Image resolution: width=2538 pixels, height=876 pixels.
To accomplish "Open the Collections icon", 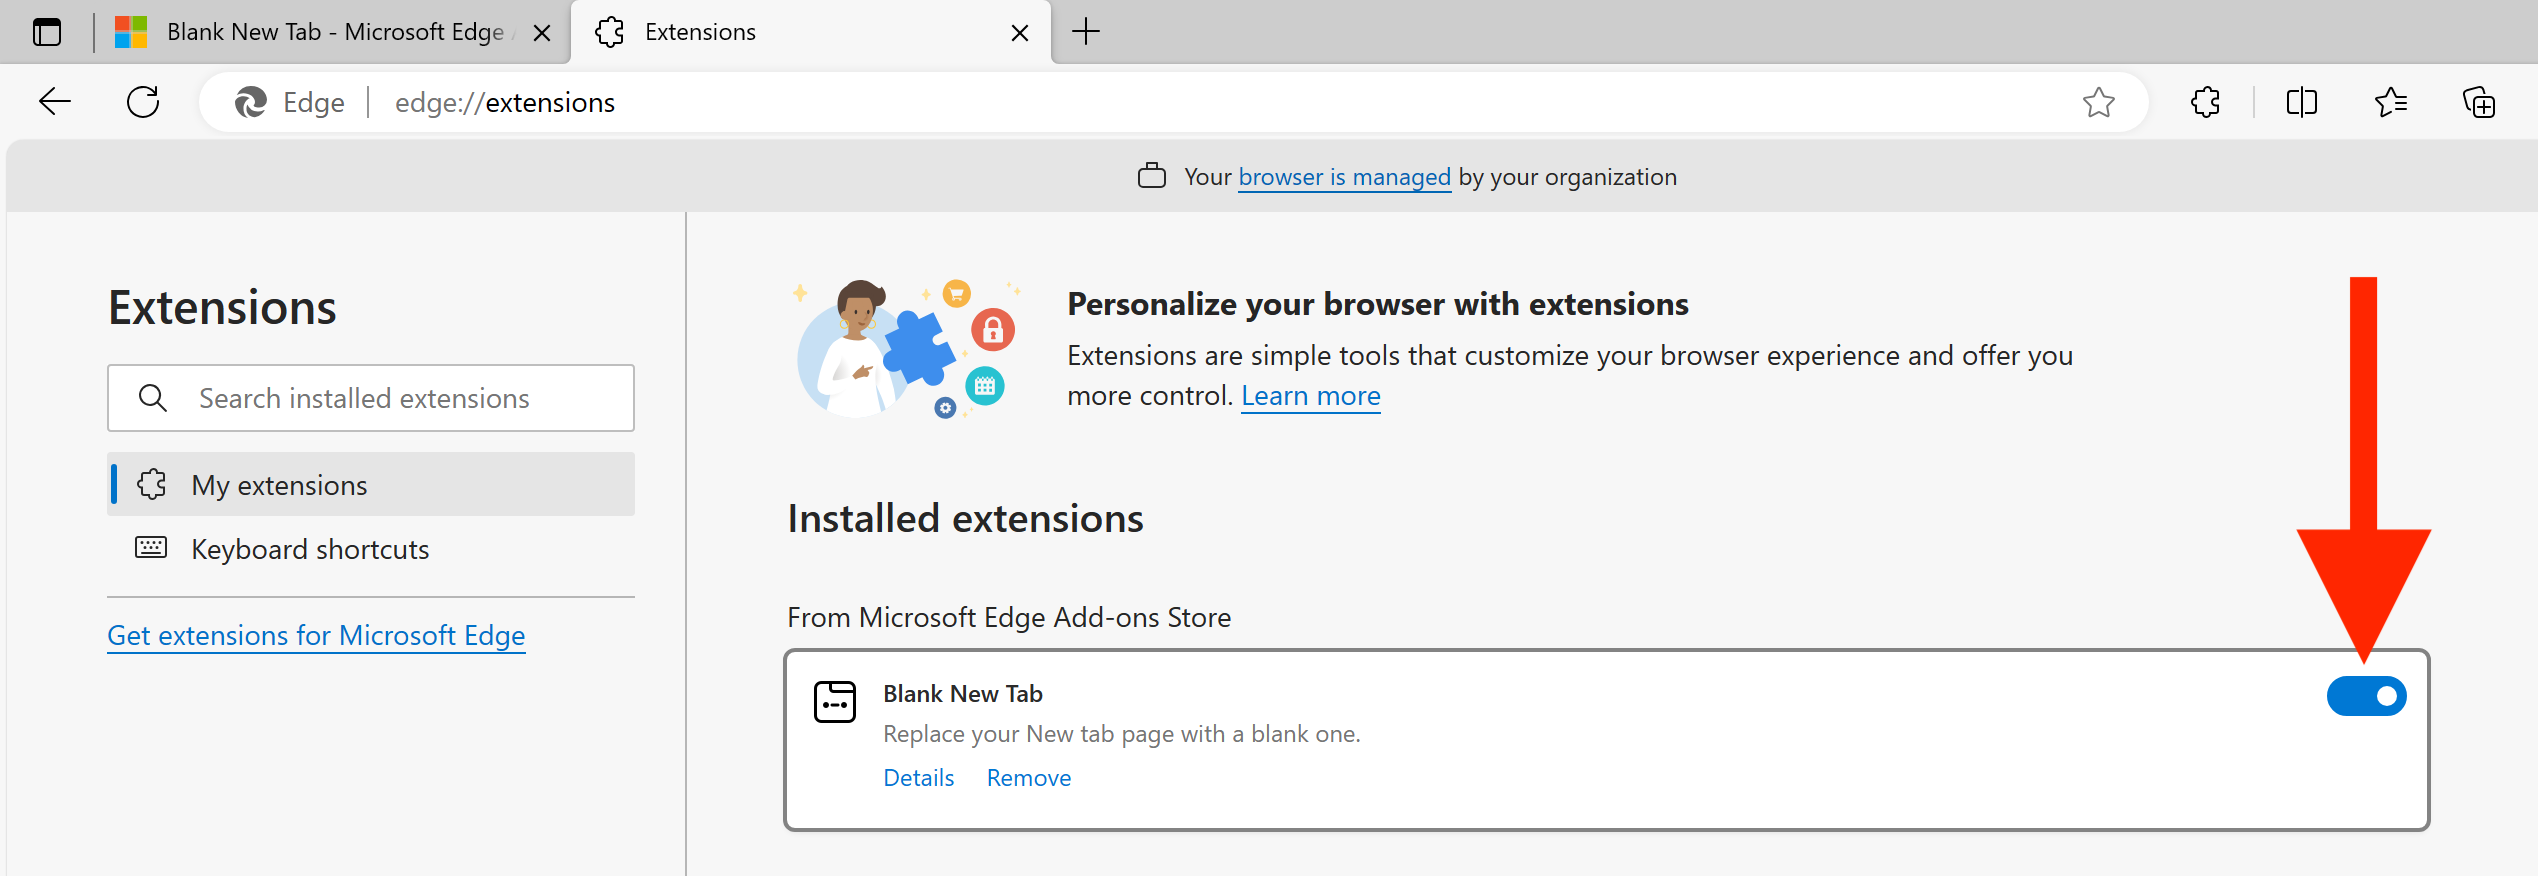I will pos(2479,102).
